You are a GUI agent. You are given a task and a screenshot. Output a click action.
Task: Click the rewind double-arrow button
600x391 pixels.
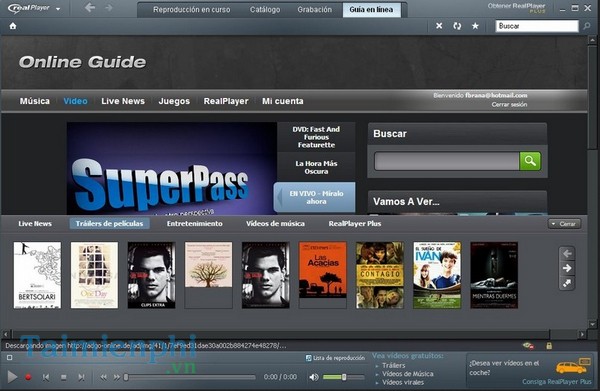pos(103,377)
